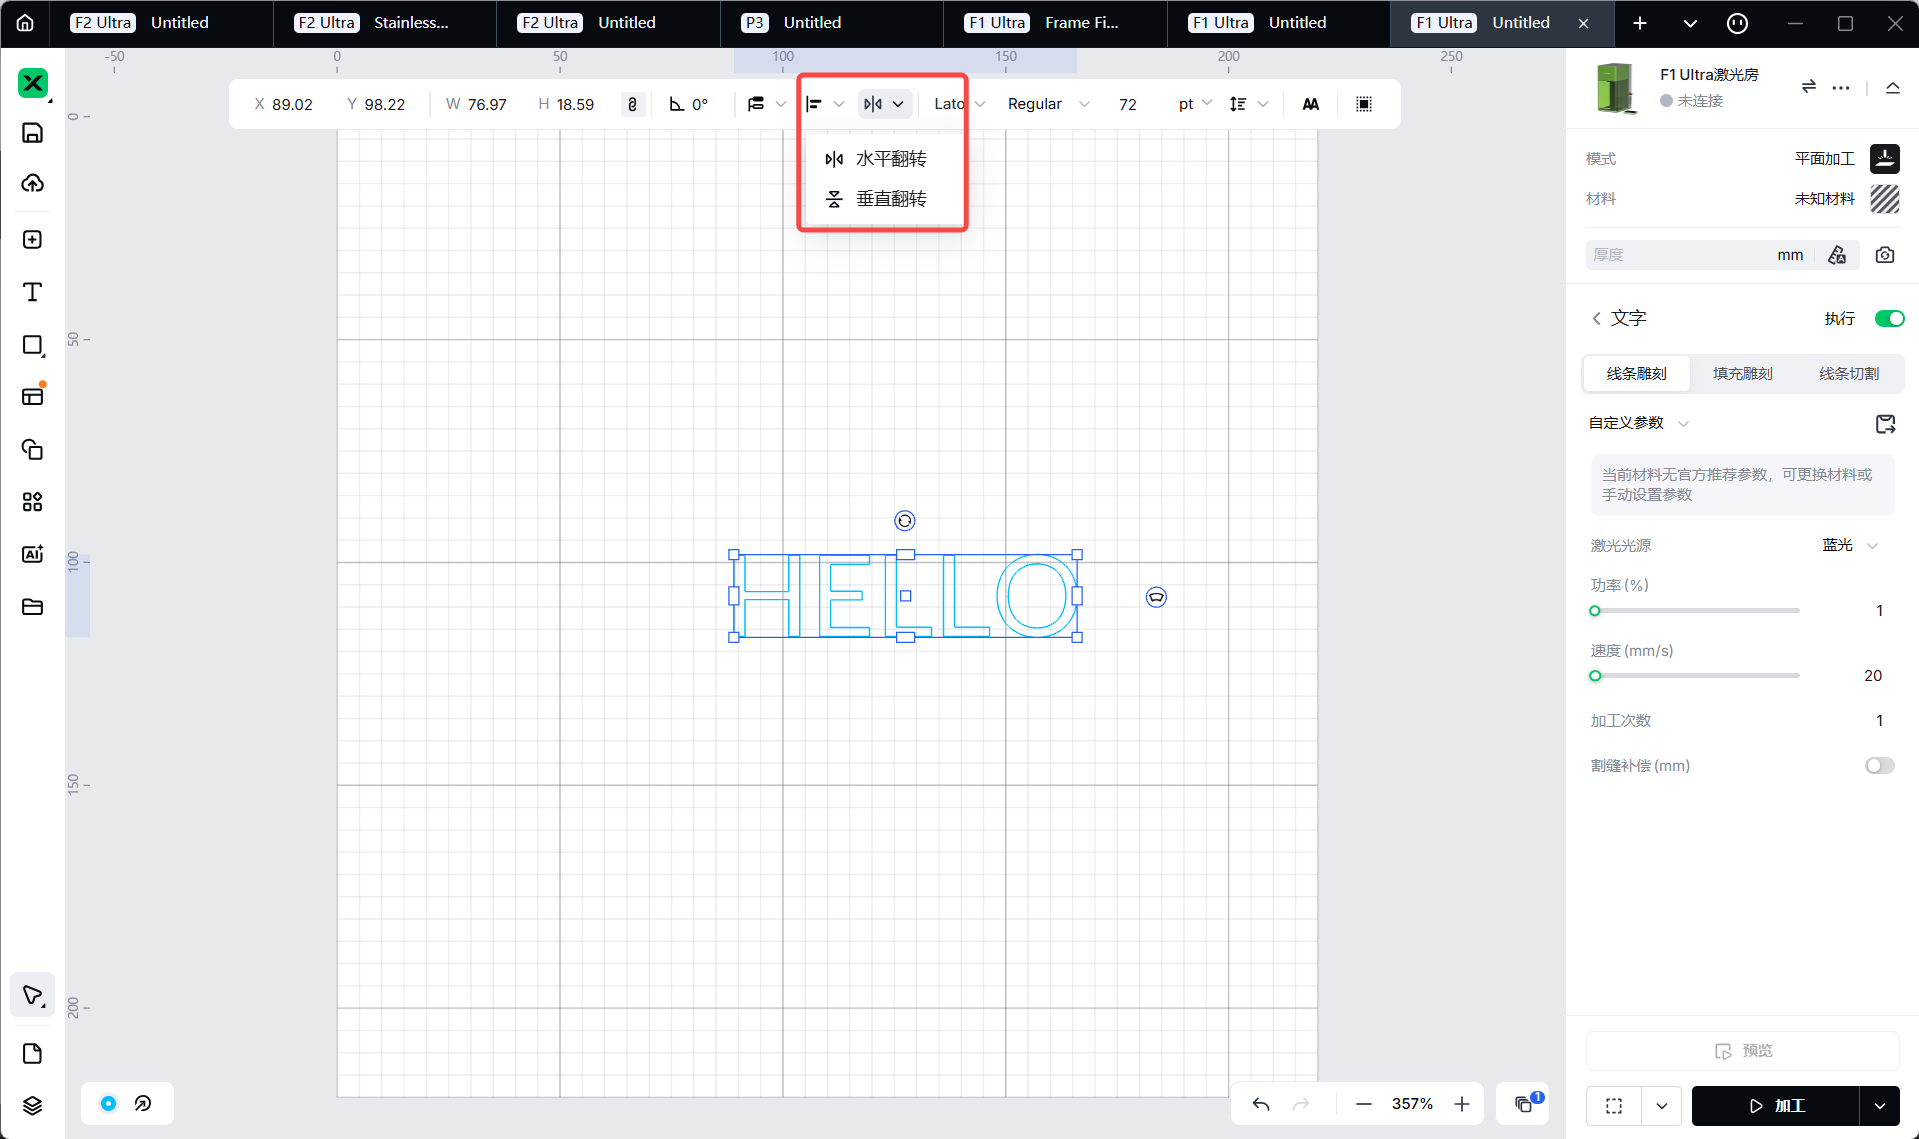
Task: Open the Regular font style dropdown
Action: pos(1047,104)
